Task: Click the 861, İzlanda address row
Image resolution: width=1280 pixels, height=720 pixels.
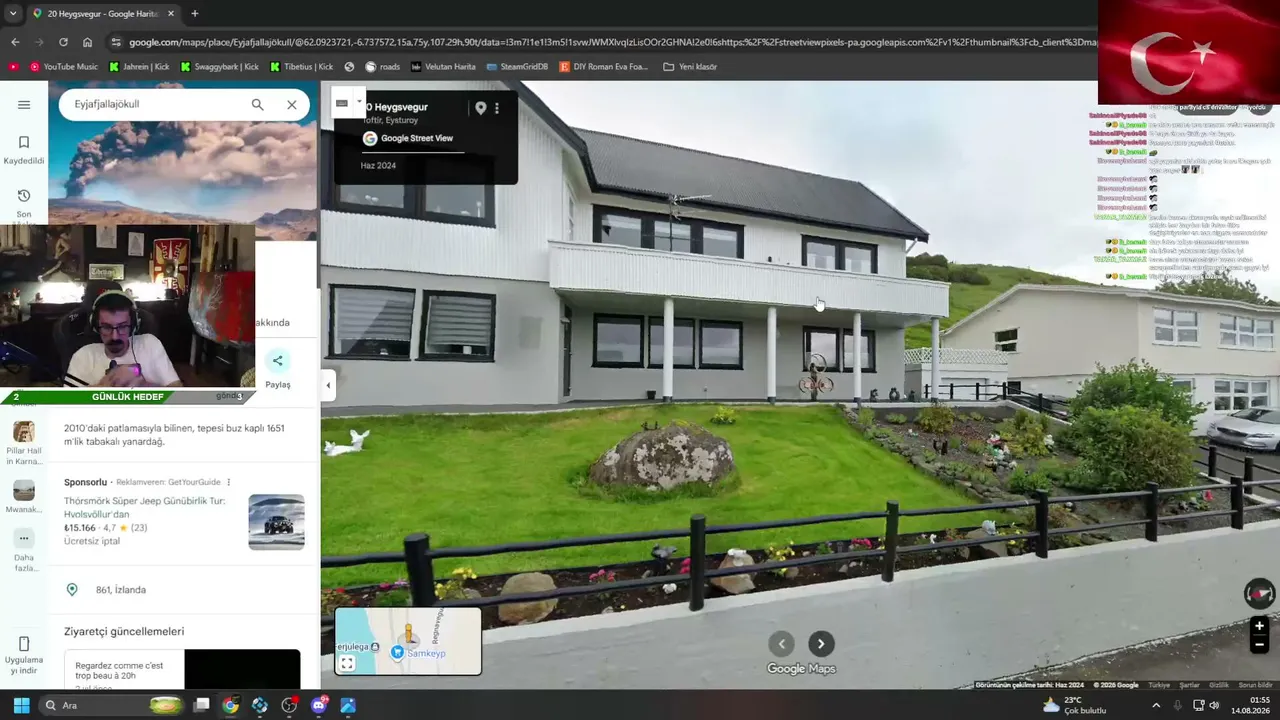Action: (184, 590)
